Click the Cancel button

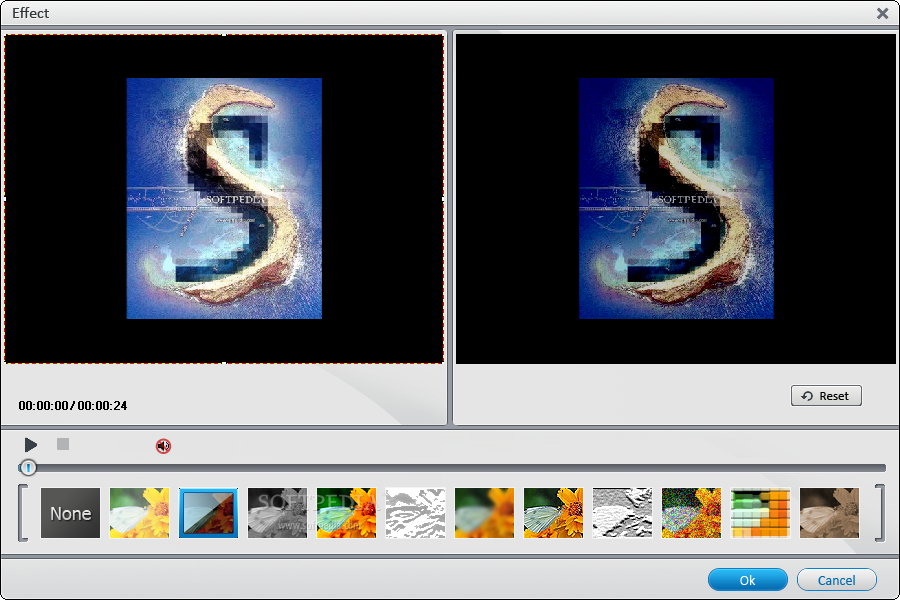pyautogui.click(x=836, y=580)
